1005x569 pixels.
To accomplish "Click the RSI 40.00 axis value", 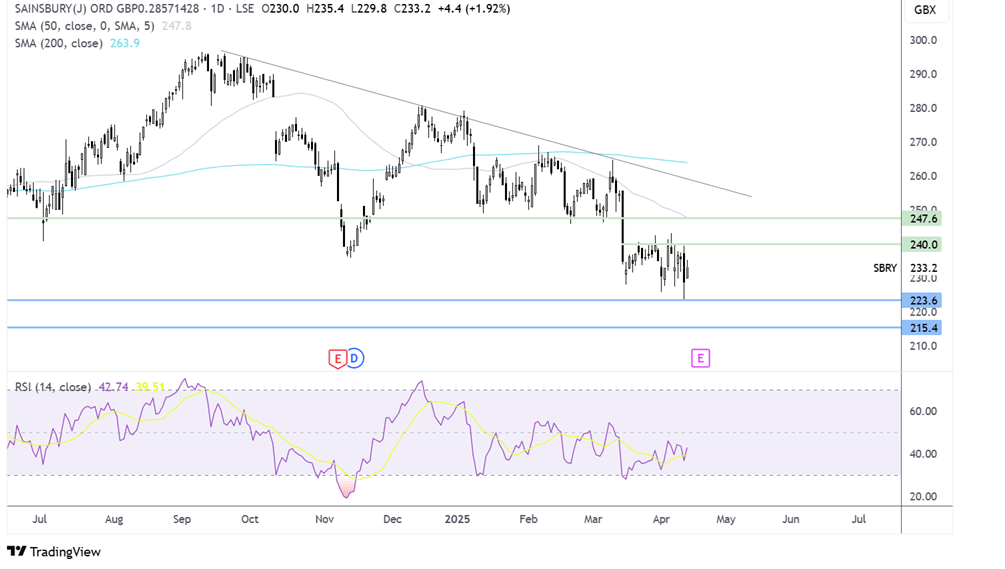I will coord(923,454).
